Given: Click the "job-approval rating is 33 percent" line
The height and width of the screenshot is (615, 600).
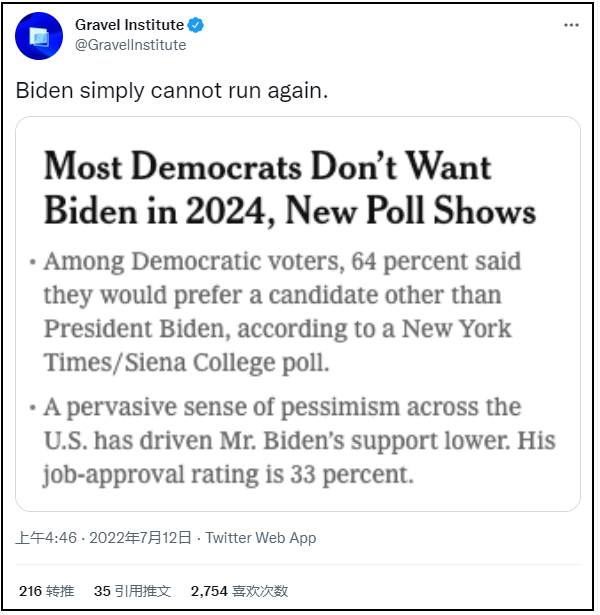Looking at the screenshot, I should tap(228, 473).
